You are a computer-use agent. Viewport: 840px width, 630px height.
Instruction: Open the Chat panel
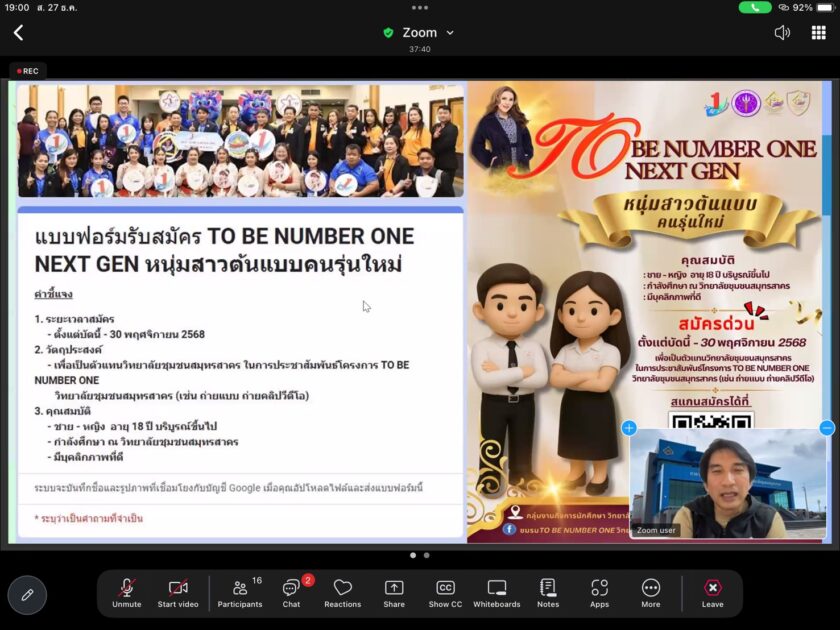pos(291,592)
